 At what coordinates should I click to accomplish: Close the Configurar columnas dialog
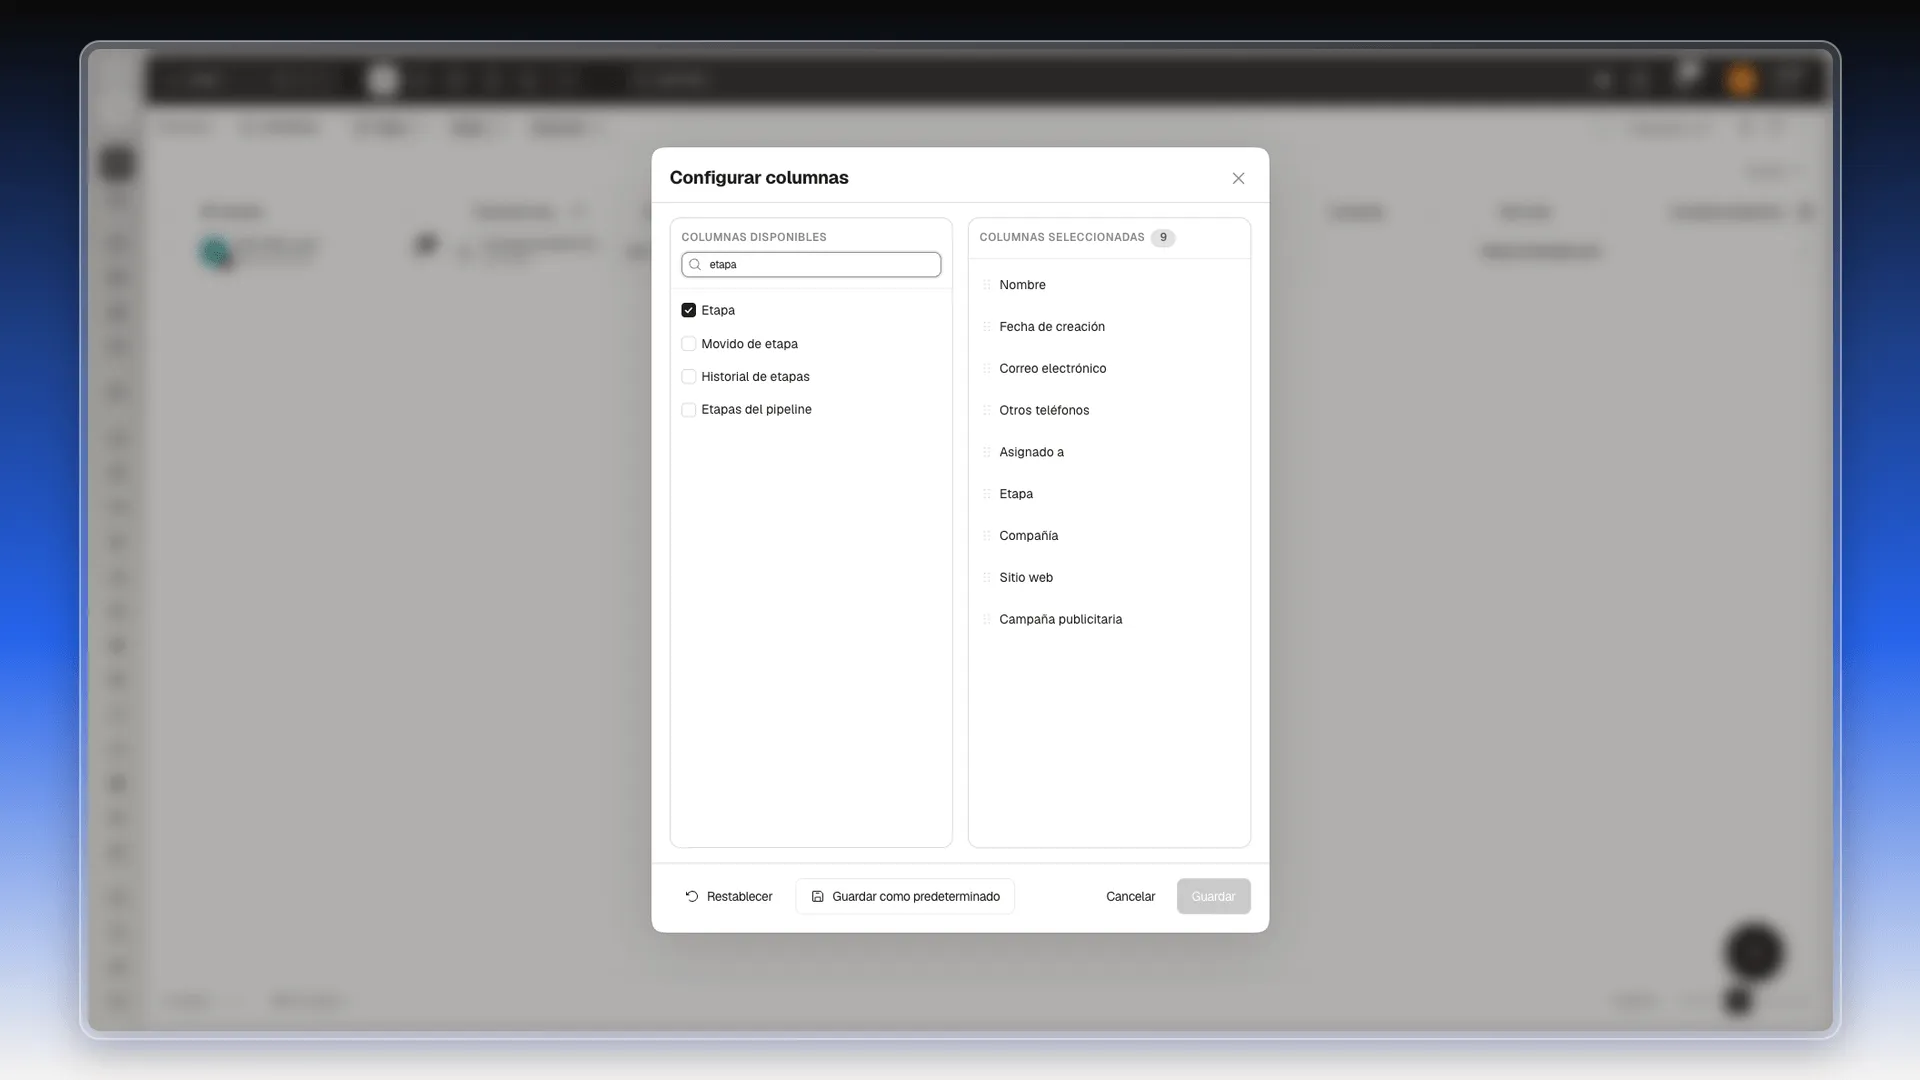tap(1238, 178)
